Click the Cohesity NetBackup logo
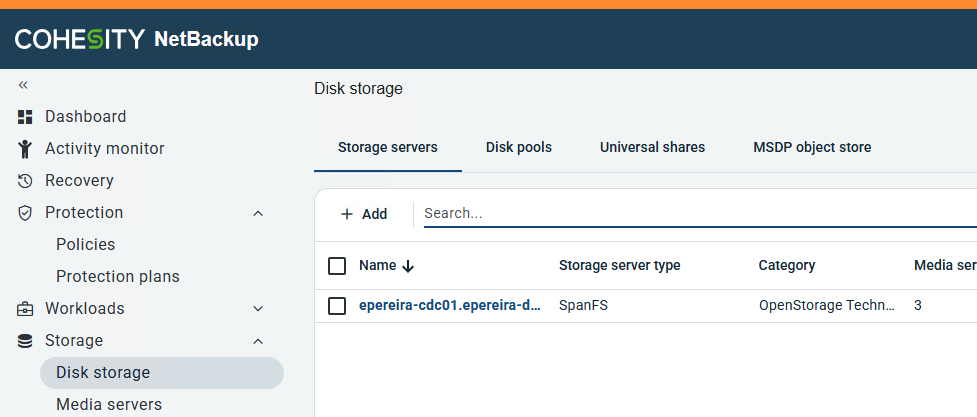 [x=136, y=40]
